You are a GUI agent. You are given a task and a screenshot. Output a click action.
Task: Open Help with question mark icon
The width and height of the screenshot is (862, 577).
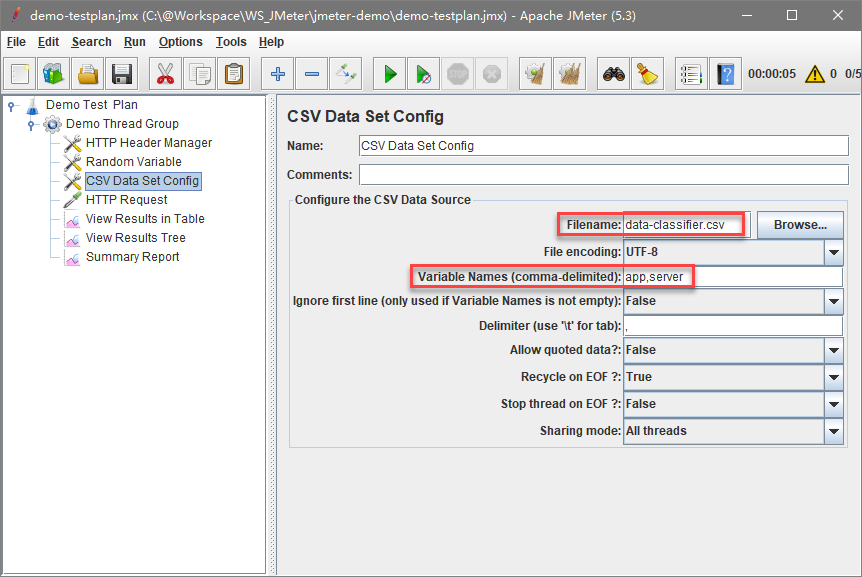pyautogui.click(x=726, y=74)
